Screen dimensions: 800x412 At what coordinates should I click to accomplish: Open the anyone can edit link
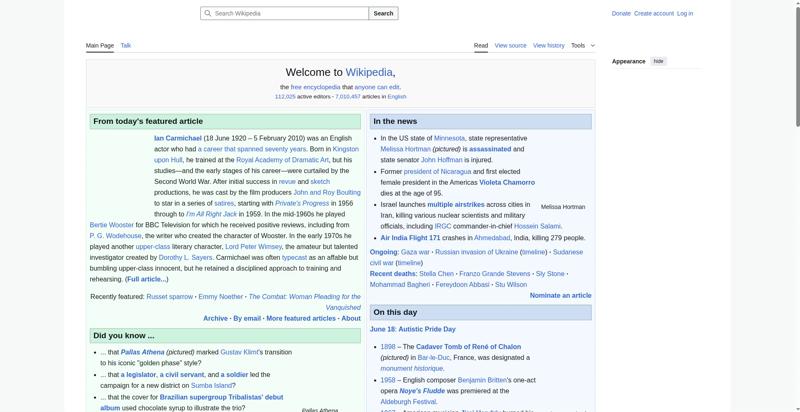click(377, 87)
